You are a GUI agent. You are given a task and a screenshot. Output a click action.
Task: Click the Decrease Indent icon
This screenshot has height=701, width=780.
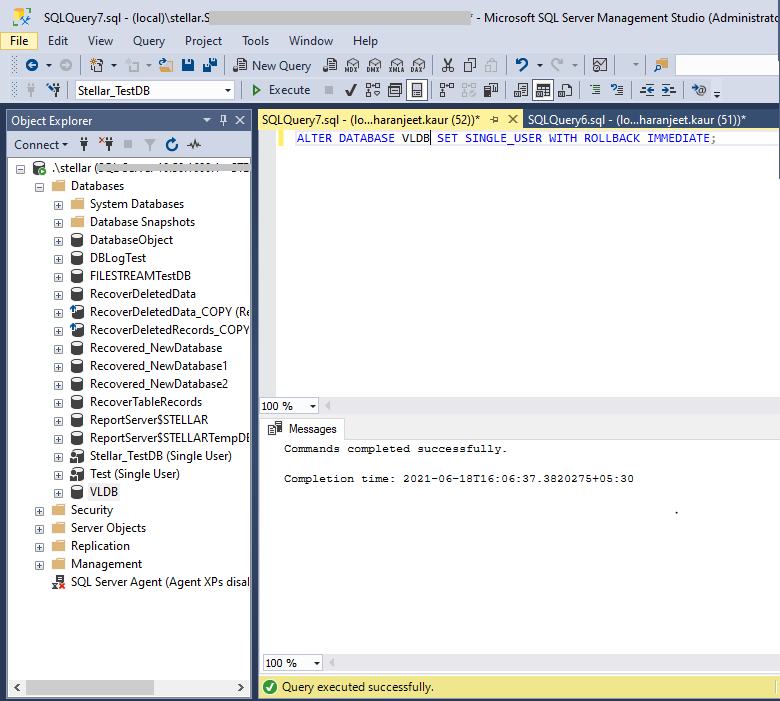[x=647, y=90]
